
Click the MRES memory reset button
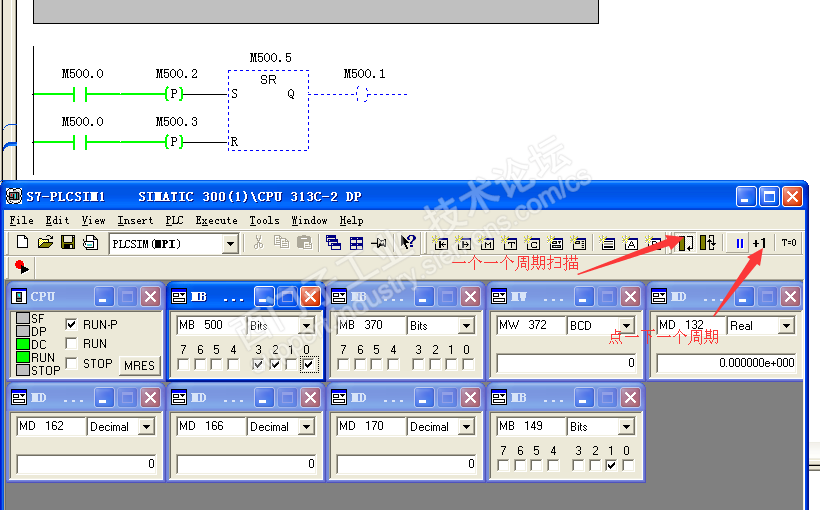[x=139, y=365]
